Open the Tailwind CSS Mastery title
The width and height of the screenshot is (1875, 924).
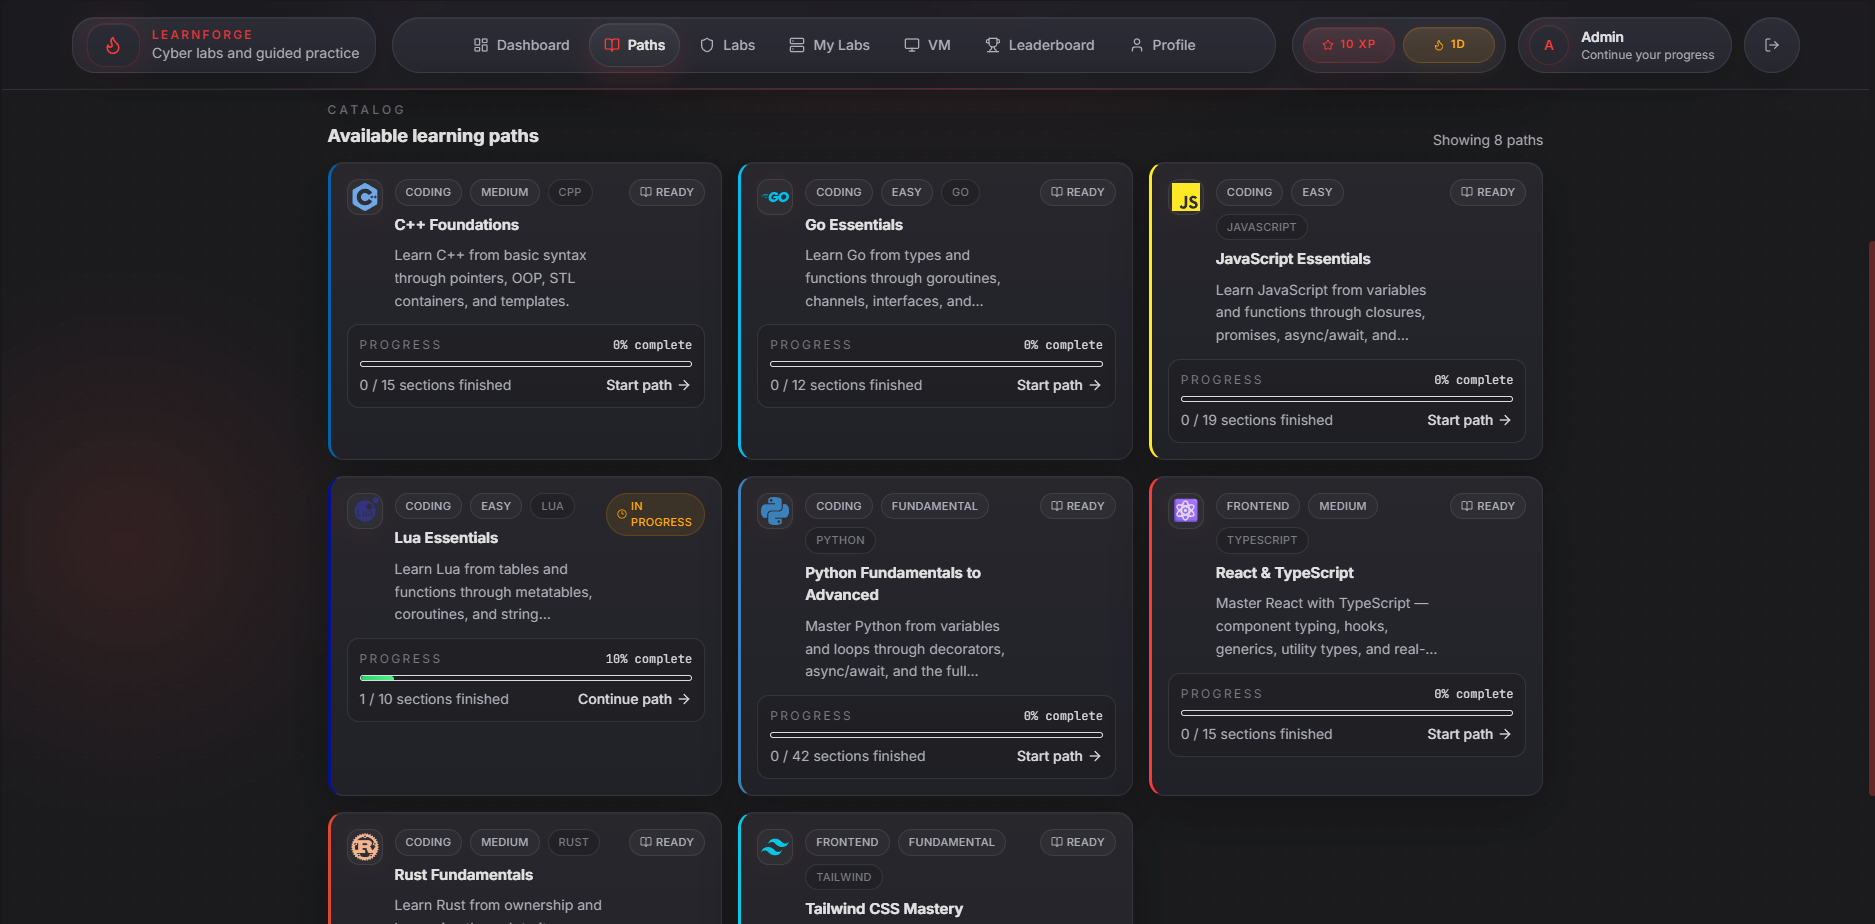click(884, 909)
